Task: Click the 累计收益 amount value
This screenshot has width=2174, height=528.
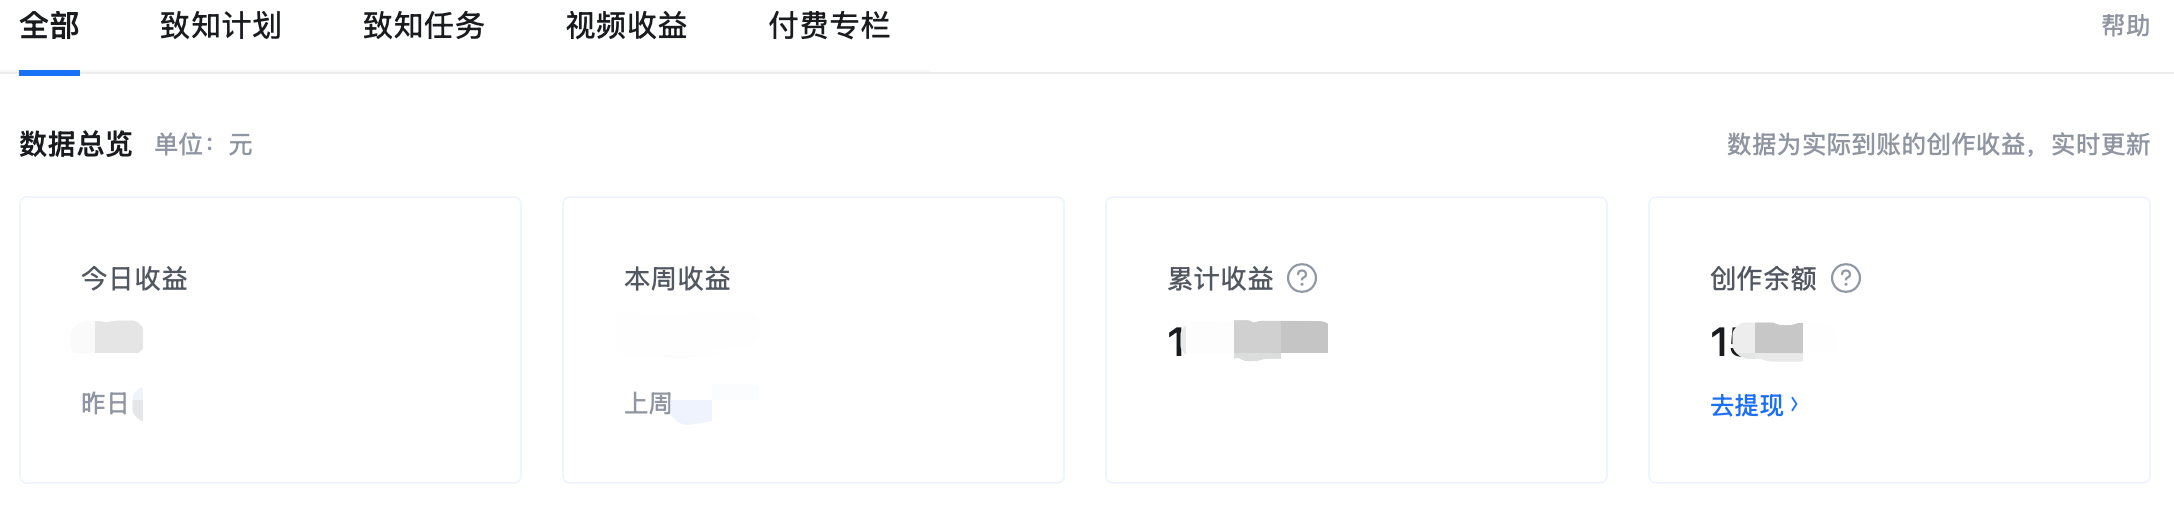Action: tap(1247, 341)
